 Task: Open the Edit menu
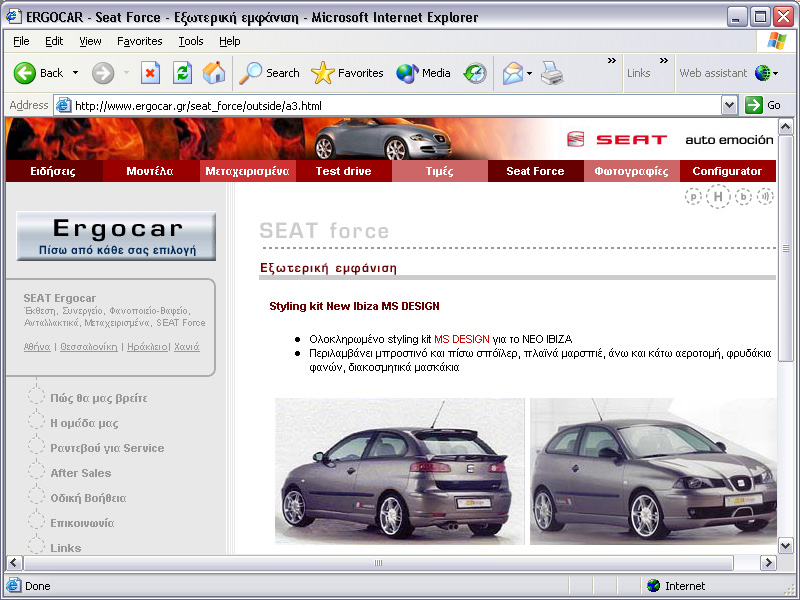pyautogui.click(x=54, y=41)
